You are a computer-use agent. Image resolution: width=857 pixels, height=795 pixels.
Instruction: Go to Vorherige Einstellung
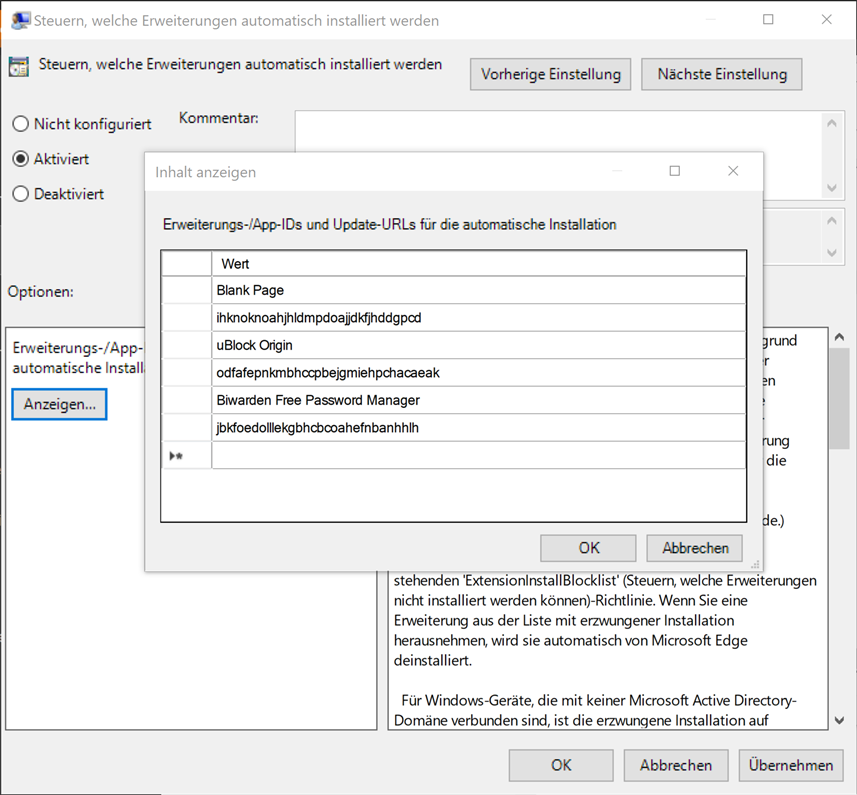(x=550, y=74)
